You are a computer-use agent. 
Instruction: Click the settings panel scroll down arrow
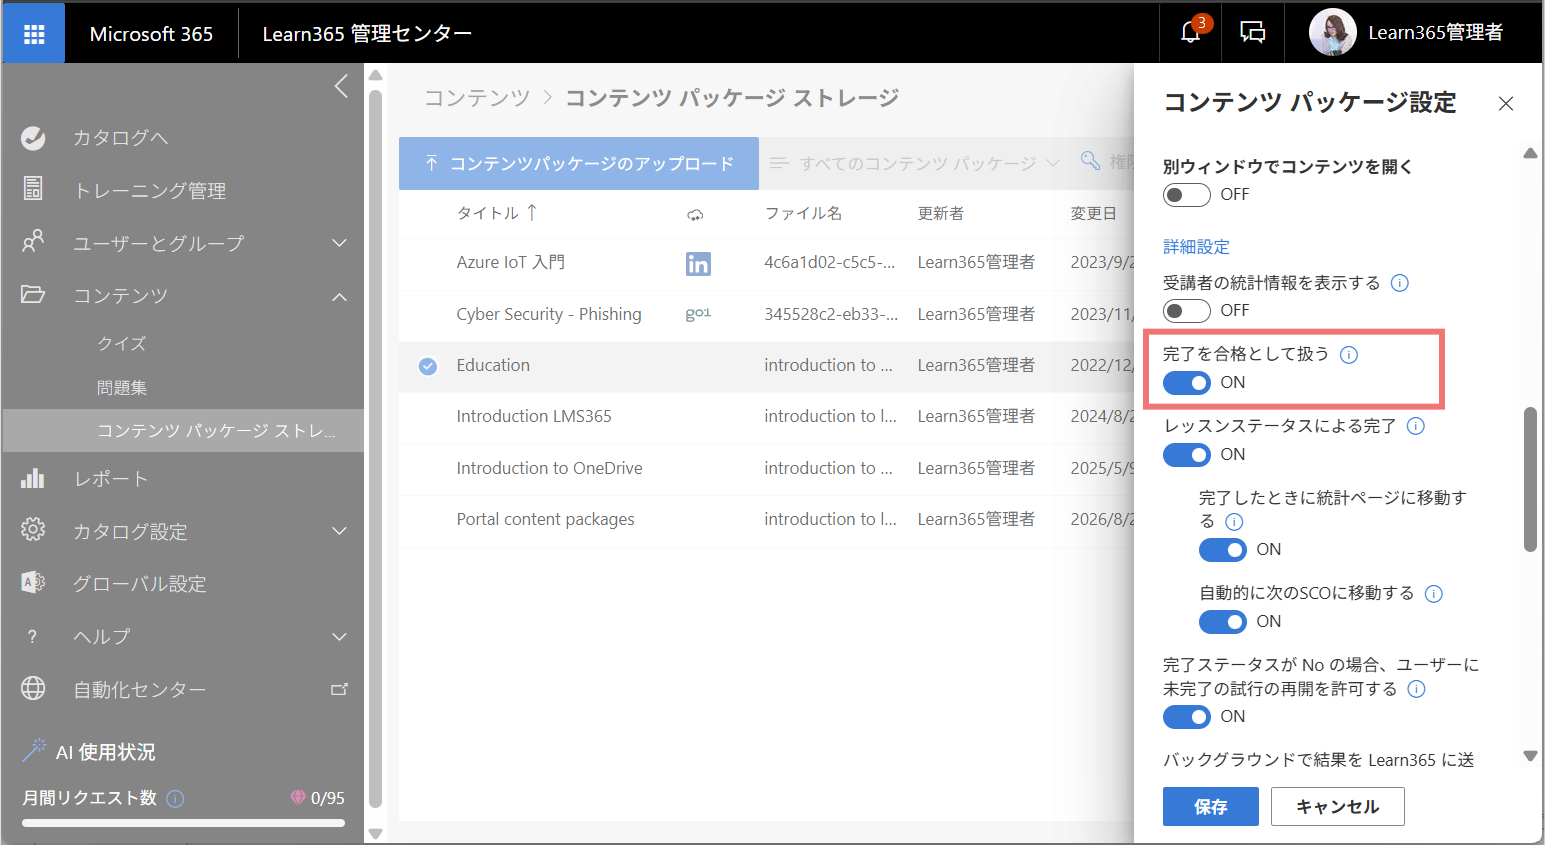1530,757
